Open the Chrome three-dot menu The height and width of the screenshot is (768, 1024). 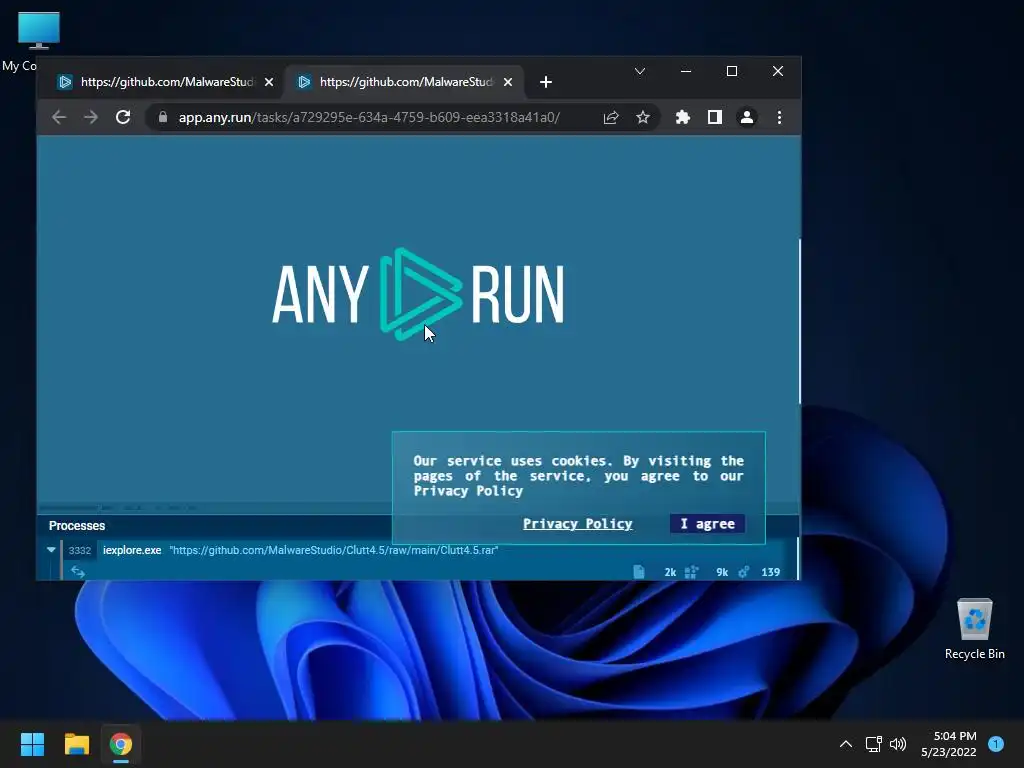(x=779, y=118)
